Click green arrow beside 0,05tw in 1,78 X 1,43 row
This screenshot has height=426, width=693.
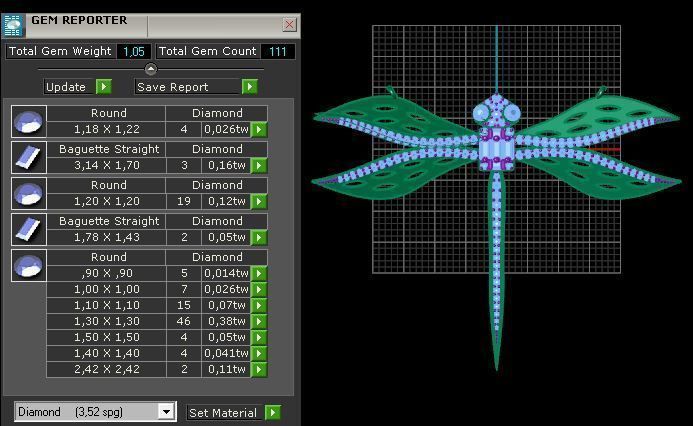click(x=259, y=238)
